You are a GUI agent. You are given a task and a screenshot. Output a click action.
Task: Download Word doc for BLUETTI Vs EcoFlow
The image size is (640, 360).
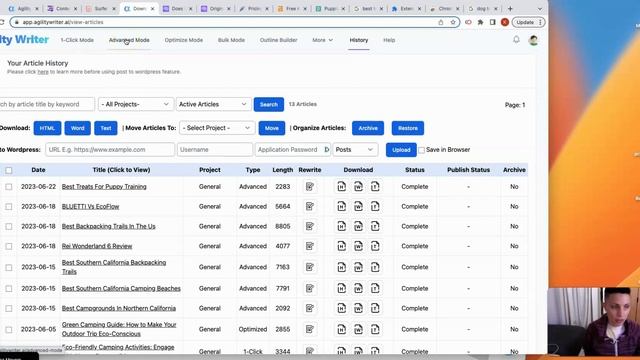(358, 207)
